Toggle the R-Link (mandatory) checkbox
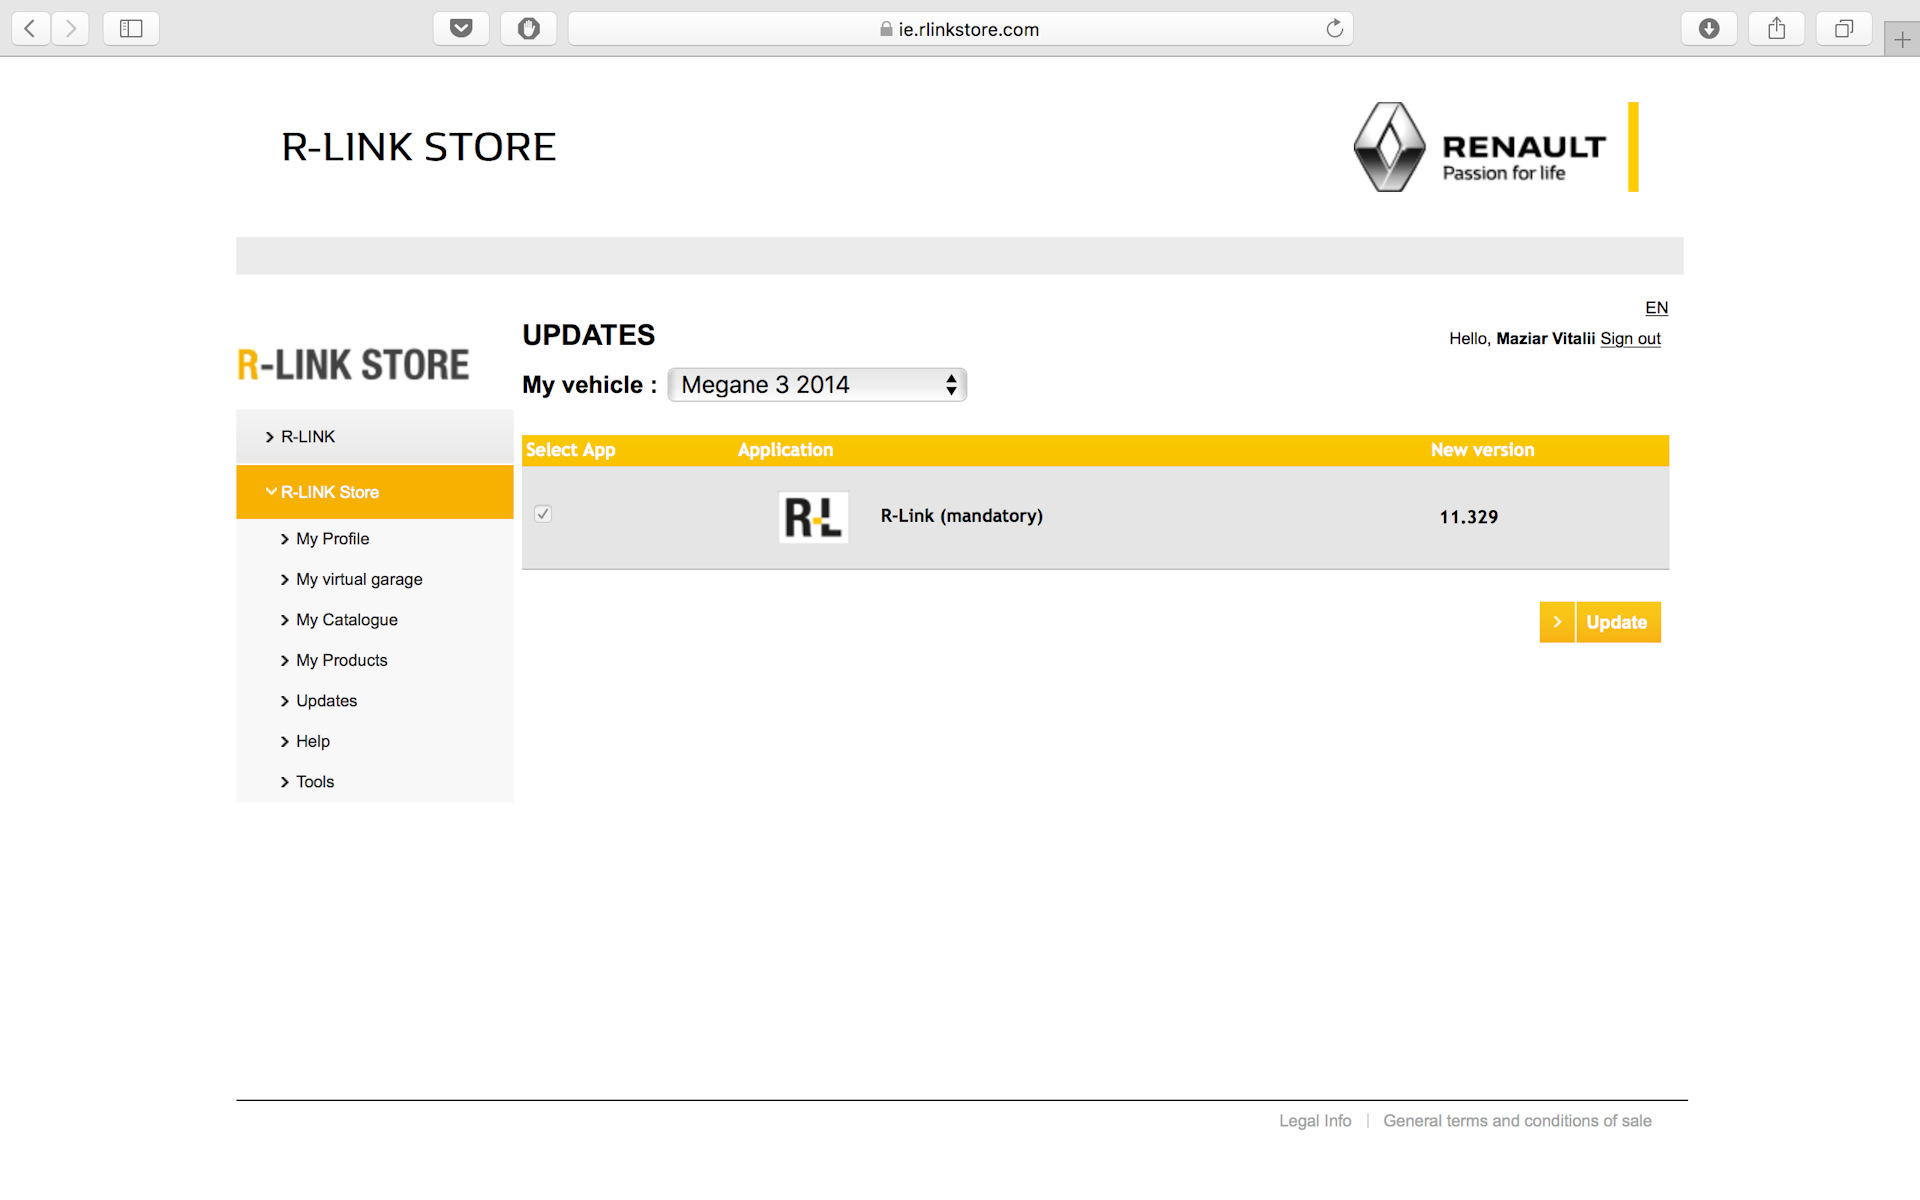This screenshot has width=1920, height=1200. (x=543, y=514)
